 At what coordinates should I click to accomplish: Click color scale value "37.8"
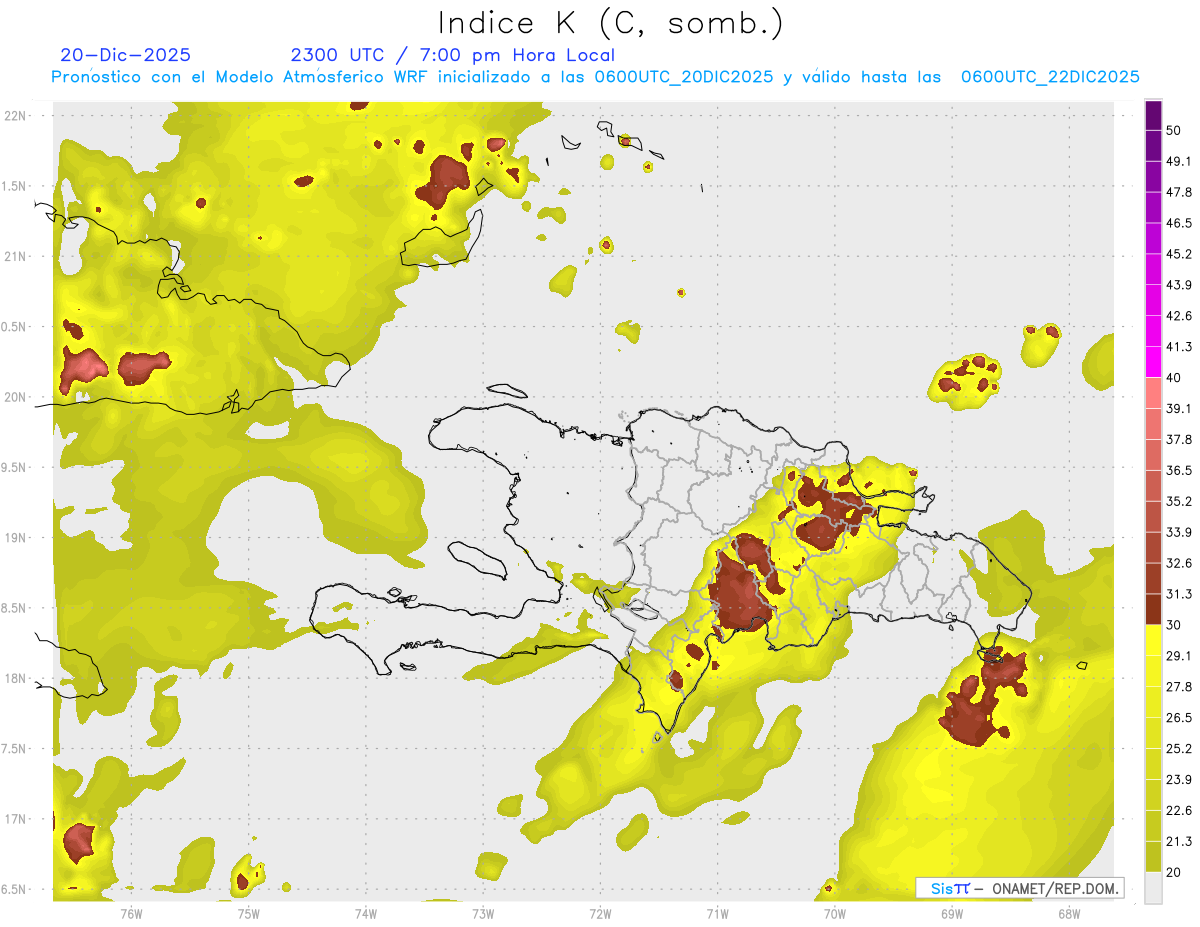coord(1179,439)
